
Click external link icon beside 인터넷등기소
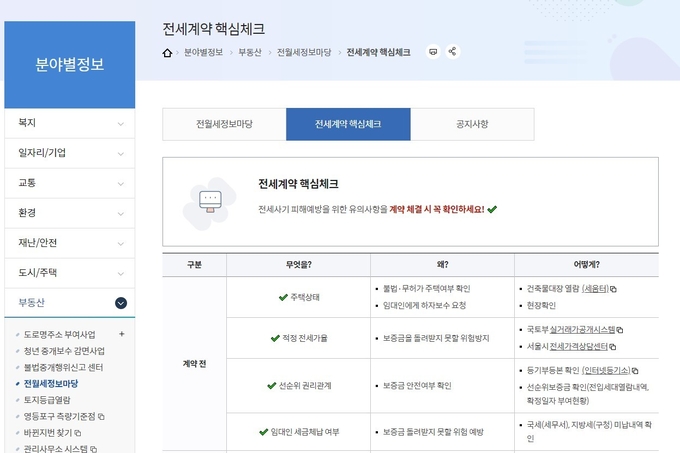634,369
